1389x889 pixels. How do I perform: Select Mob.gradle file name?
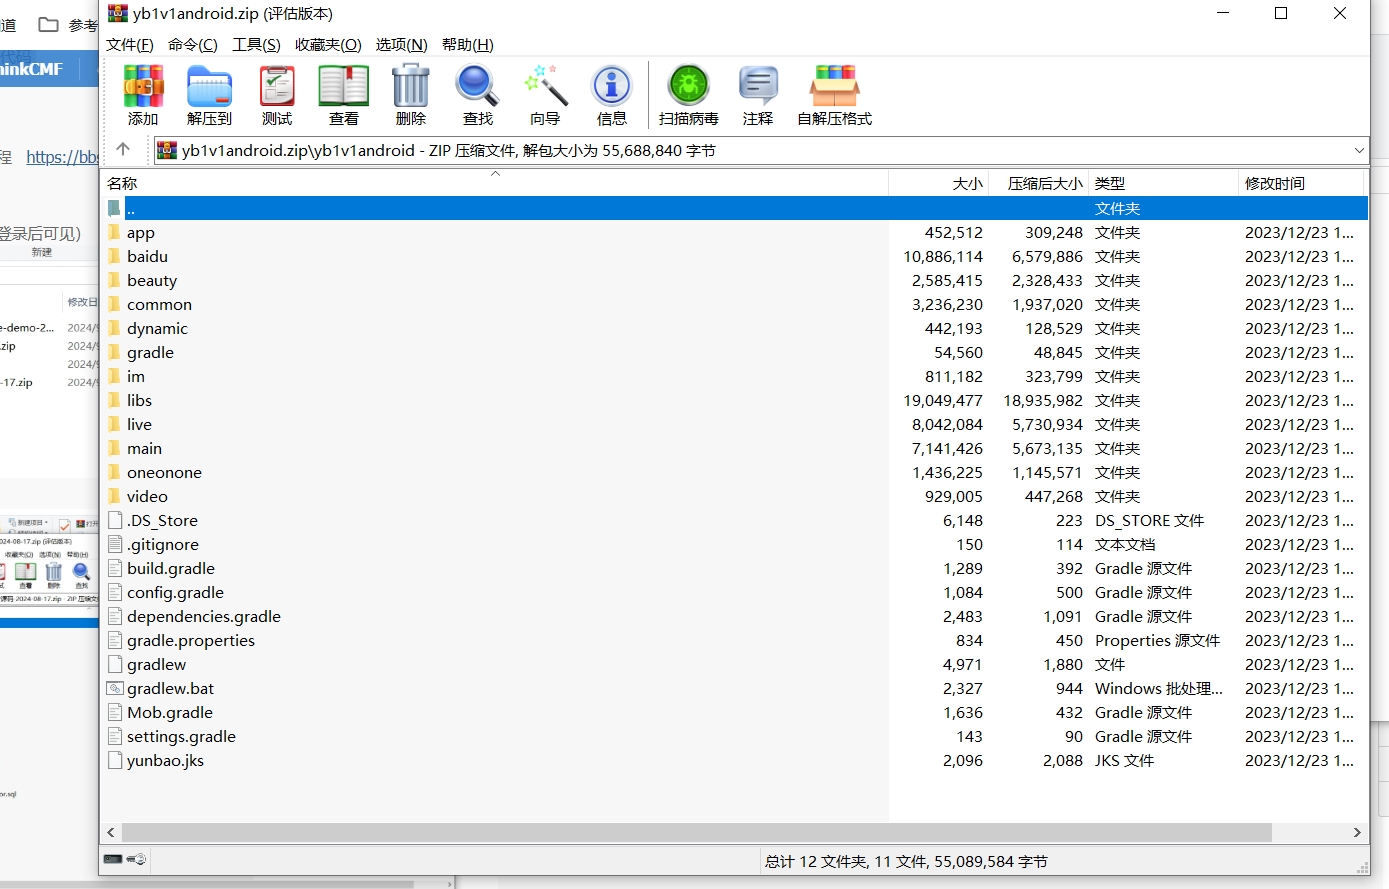point(170,712)
